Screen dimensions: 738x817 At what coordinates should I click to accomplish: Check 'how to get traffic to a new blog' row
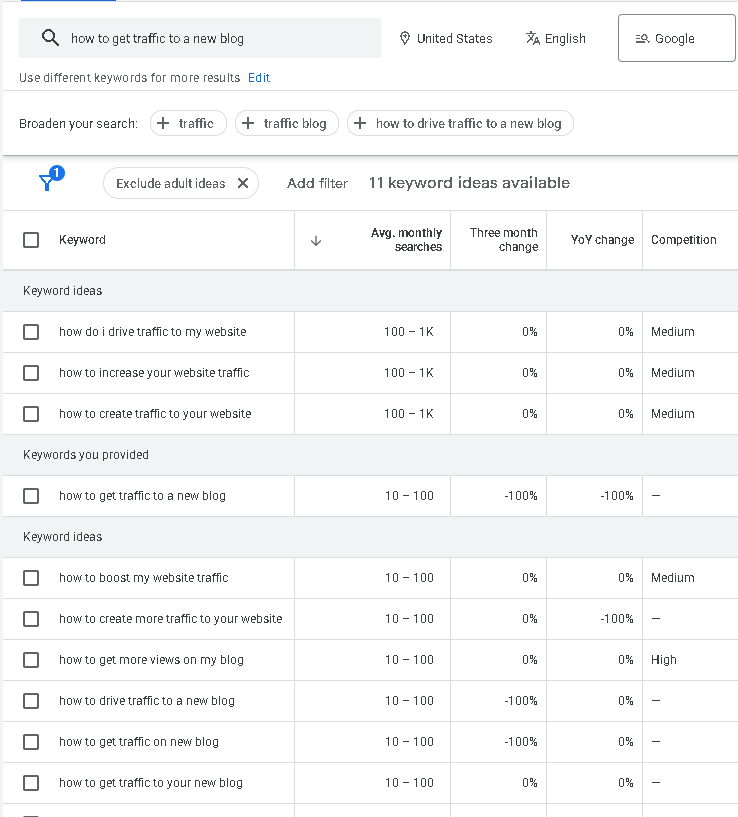(31, 496)
